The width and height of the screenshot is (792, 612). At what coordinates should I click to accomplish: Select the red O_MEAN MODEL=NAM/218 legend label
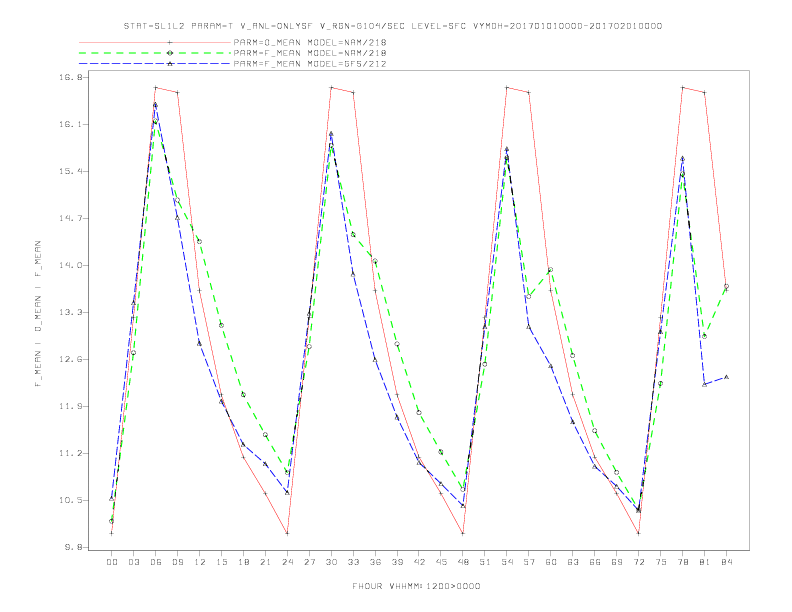point(310,42)
